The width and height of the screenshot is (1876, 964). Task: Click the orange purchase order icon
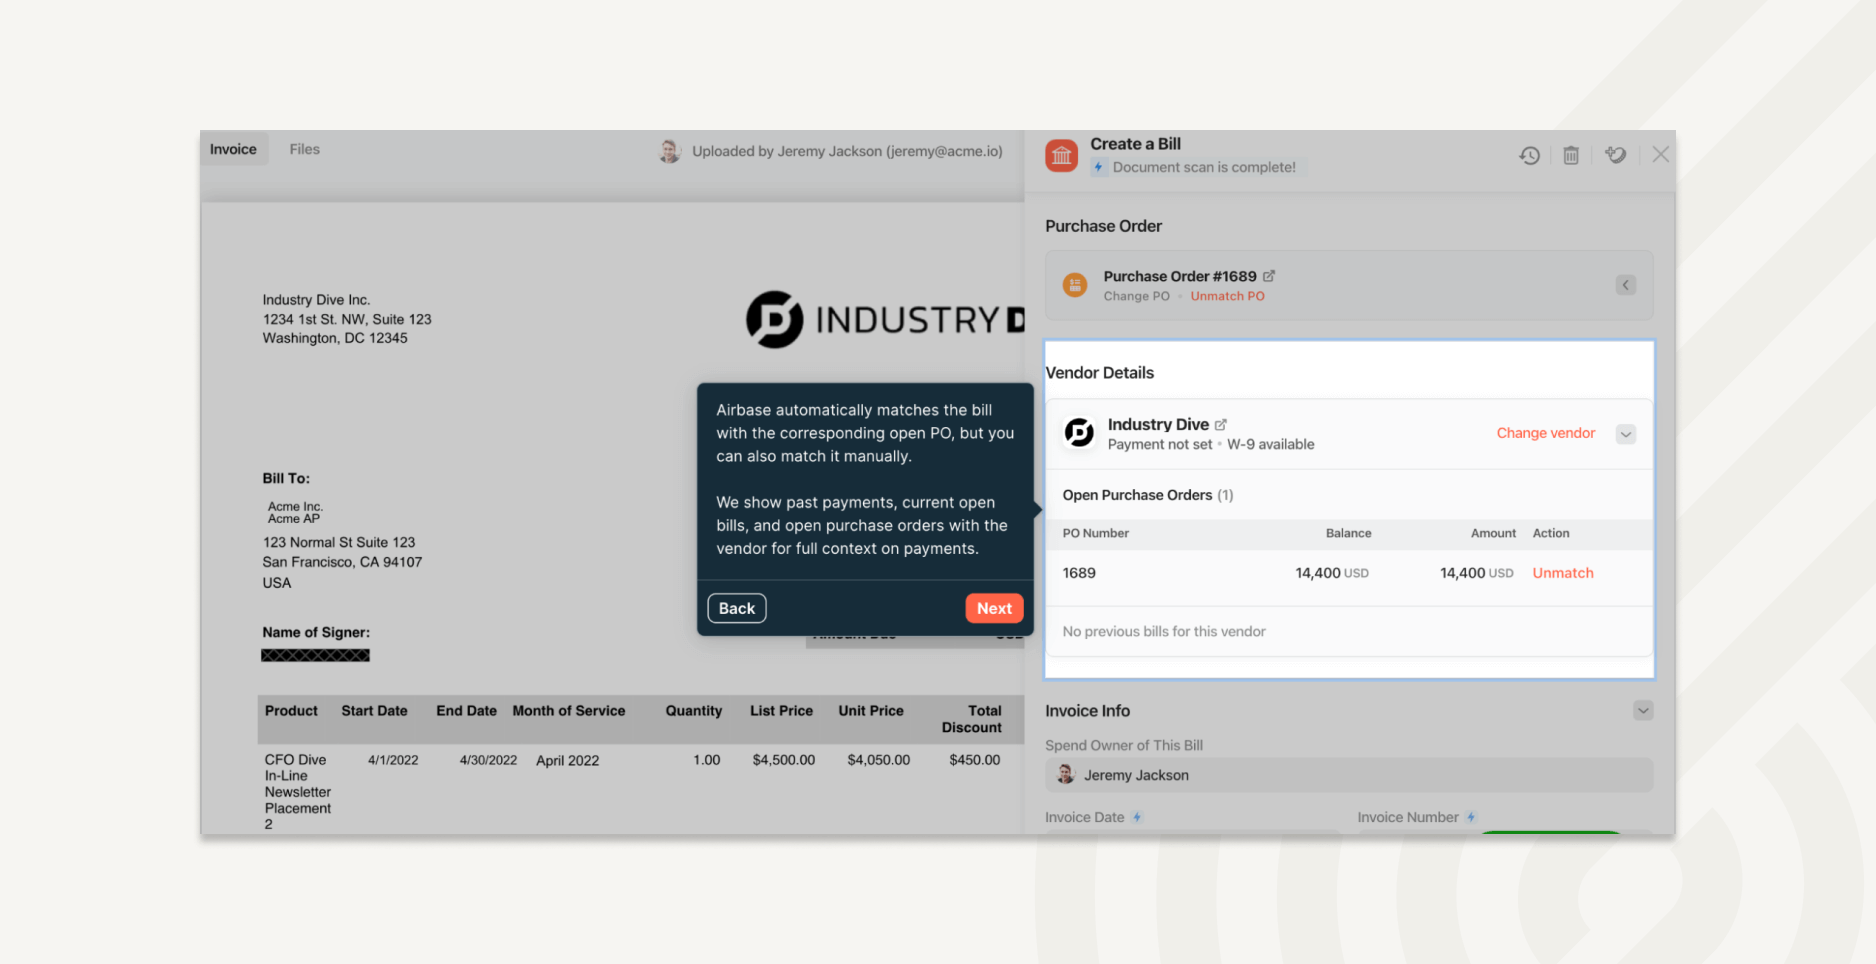(1075, 285)
